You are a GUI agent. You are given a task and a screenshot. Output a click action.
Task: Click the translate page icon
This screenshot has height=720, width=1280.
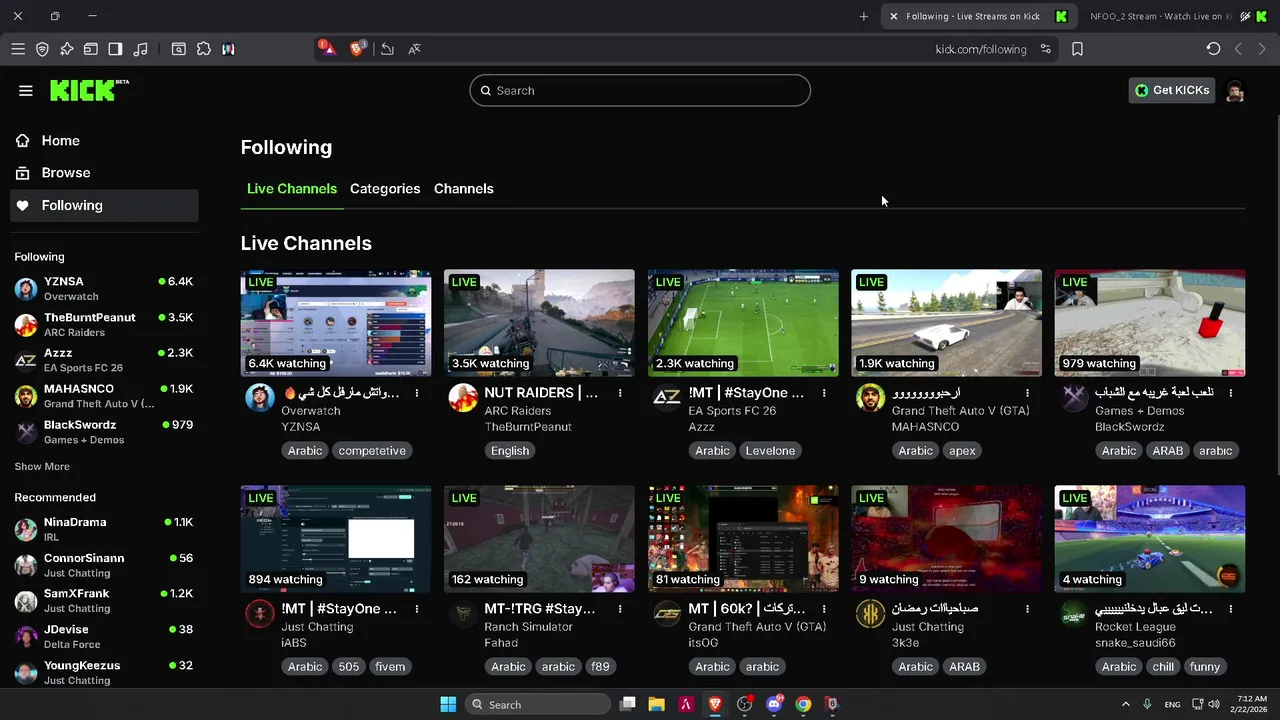(x=414, y=49)
